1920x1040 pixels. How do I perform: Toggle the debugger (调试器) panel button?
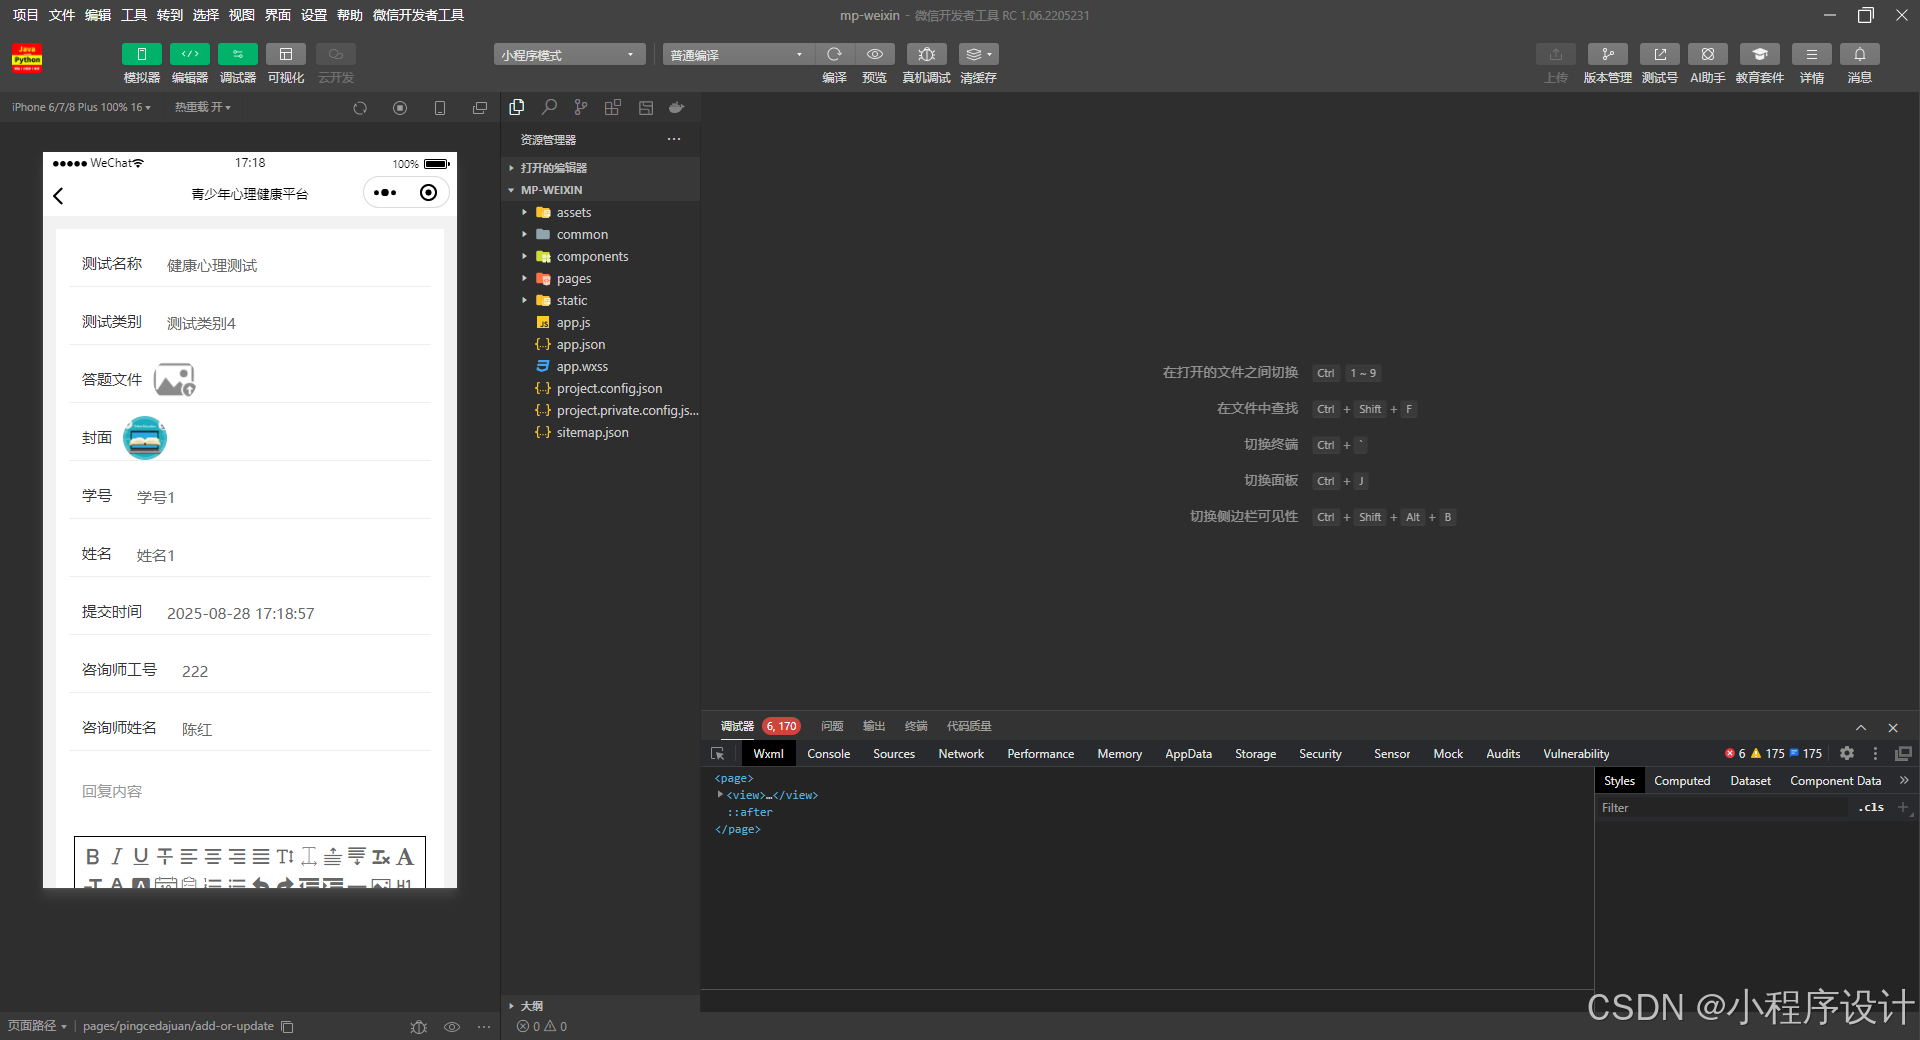pyautogui.click(x=237, y=54)
